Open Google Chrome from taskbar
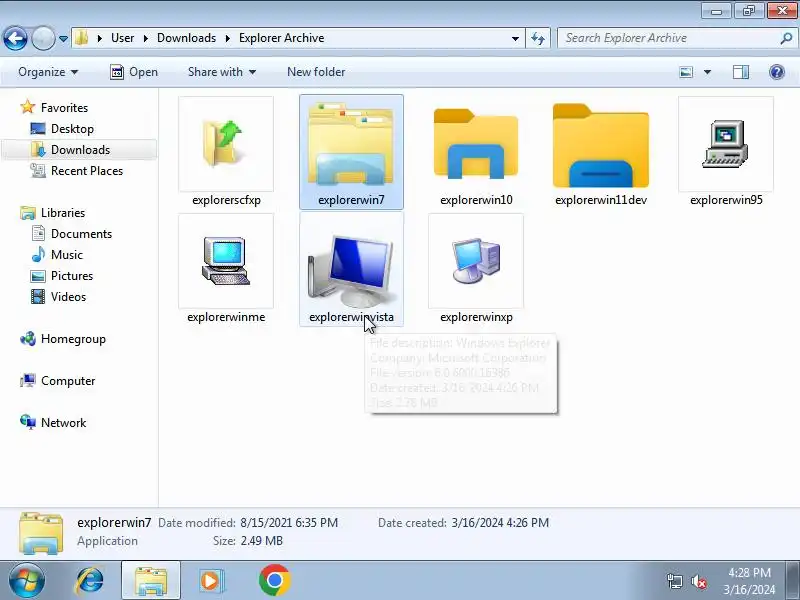 274,581
